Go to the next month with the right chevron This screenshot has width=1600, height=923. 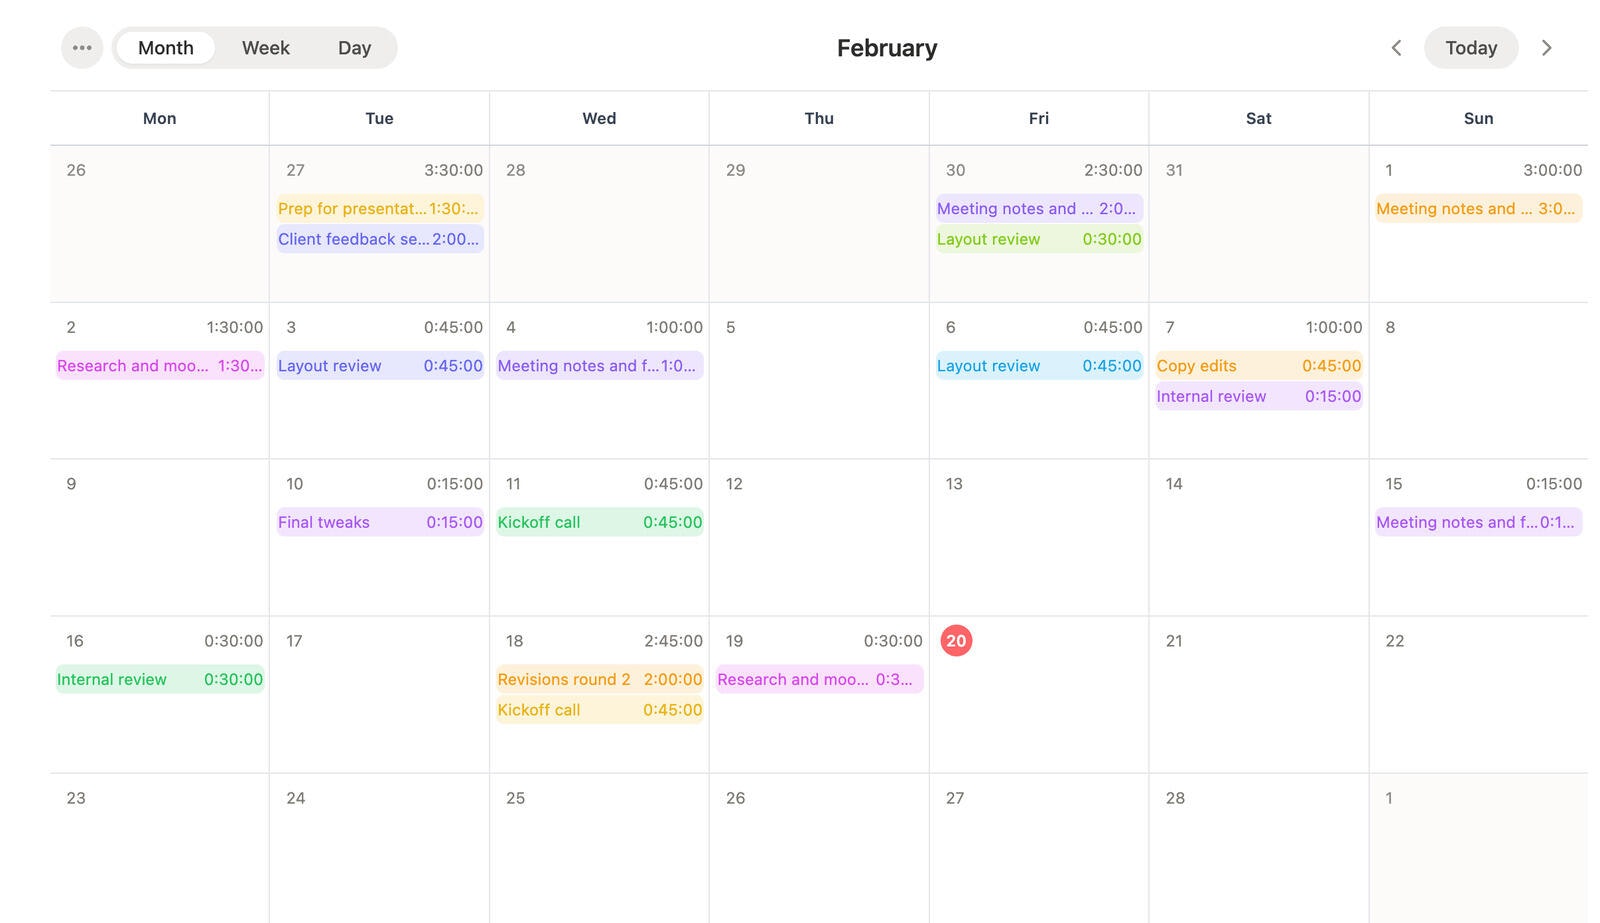(x=1547, y=47)
